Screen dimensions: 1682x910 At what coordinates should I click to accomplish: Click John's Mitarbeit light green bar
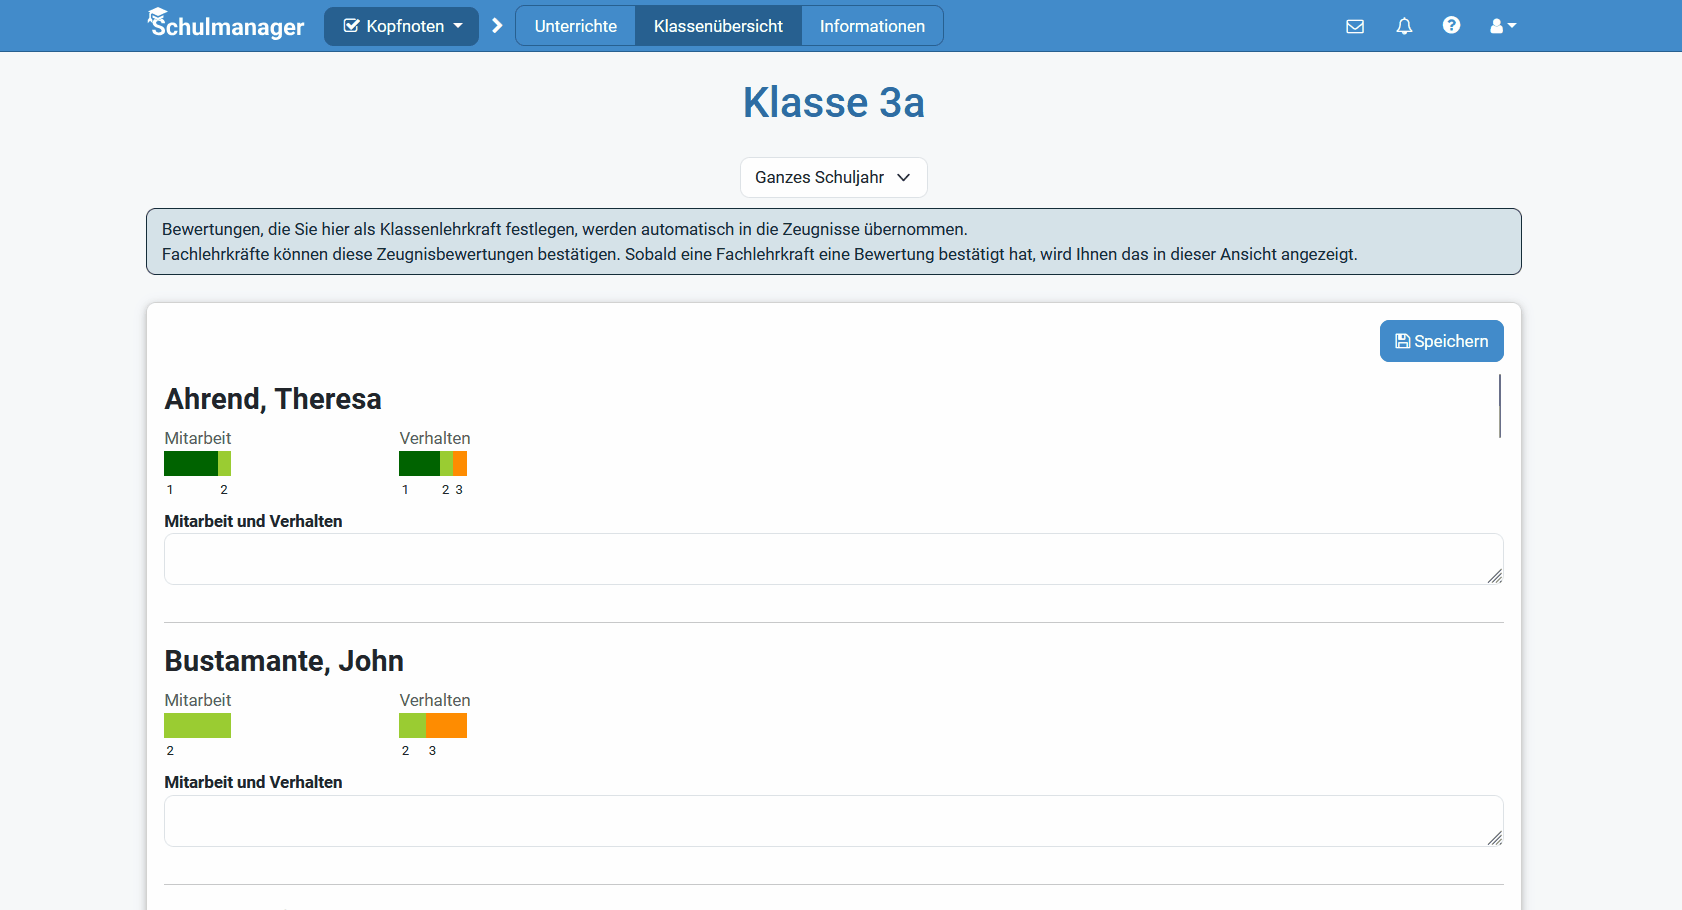(x=197, y=725)
